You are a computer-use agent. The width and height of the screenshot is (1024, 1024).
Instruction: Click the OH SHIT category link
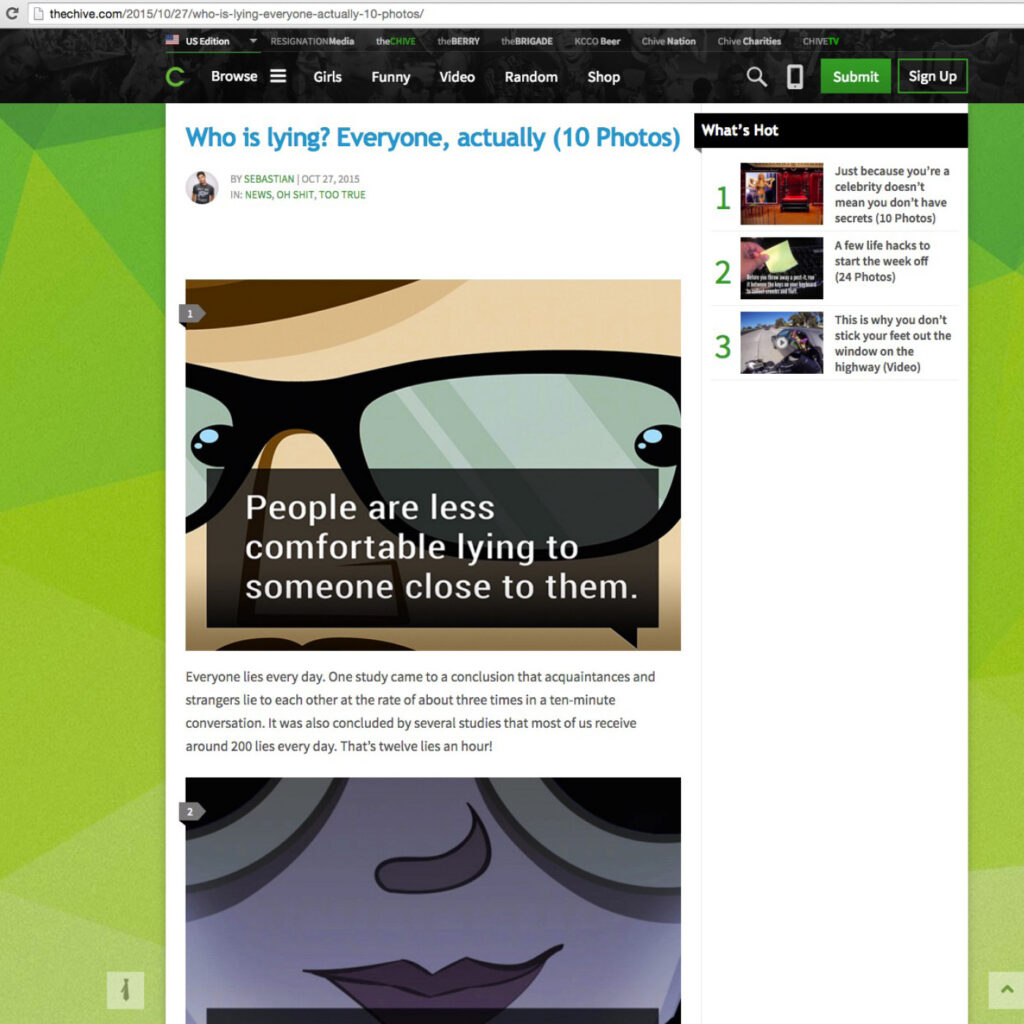click(295, 195)
